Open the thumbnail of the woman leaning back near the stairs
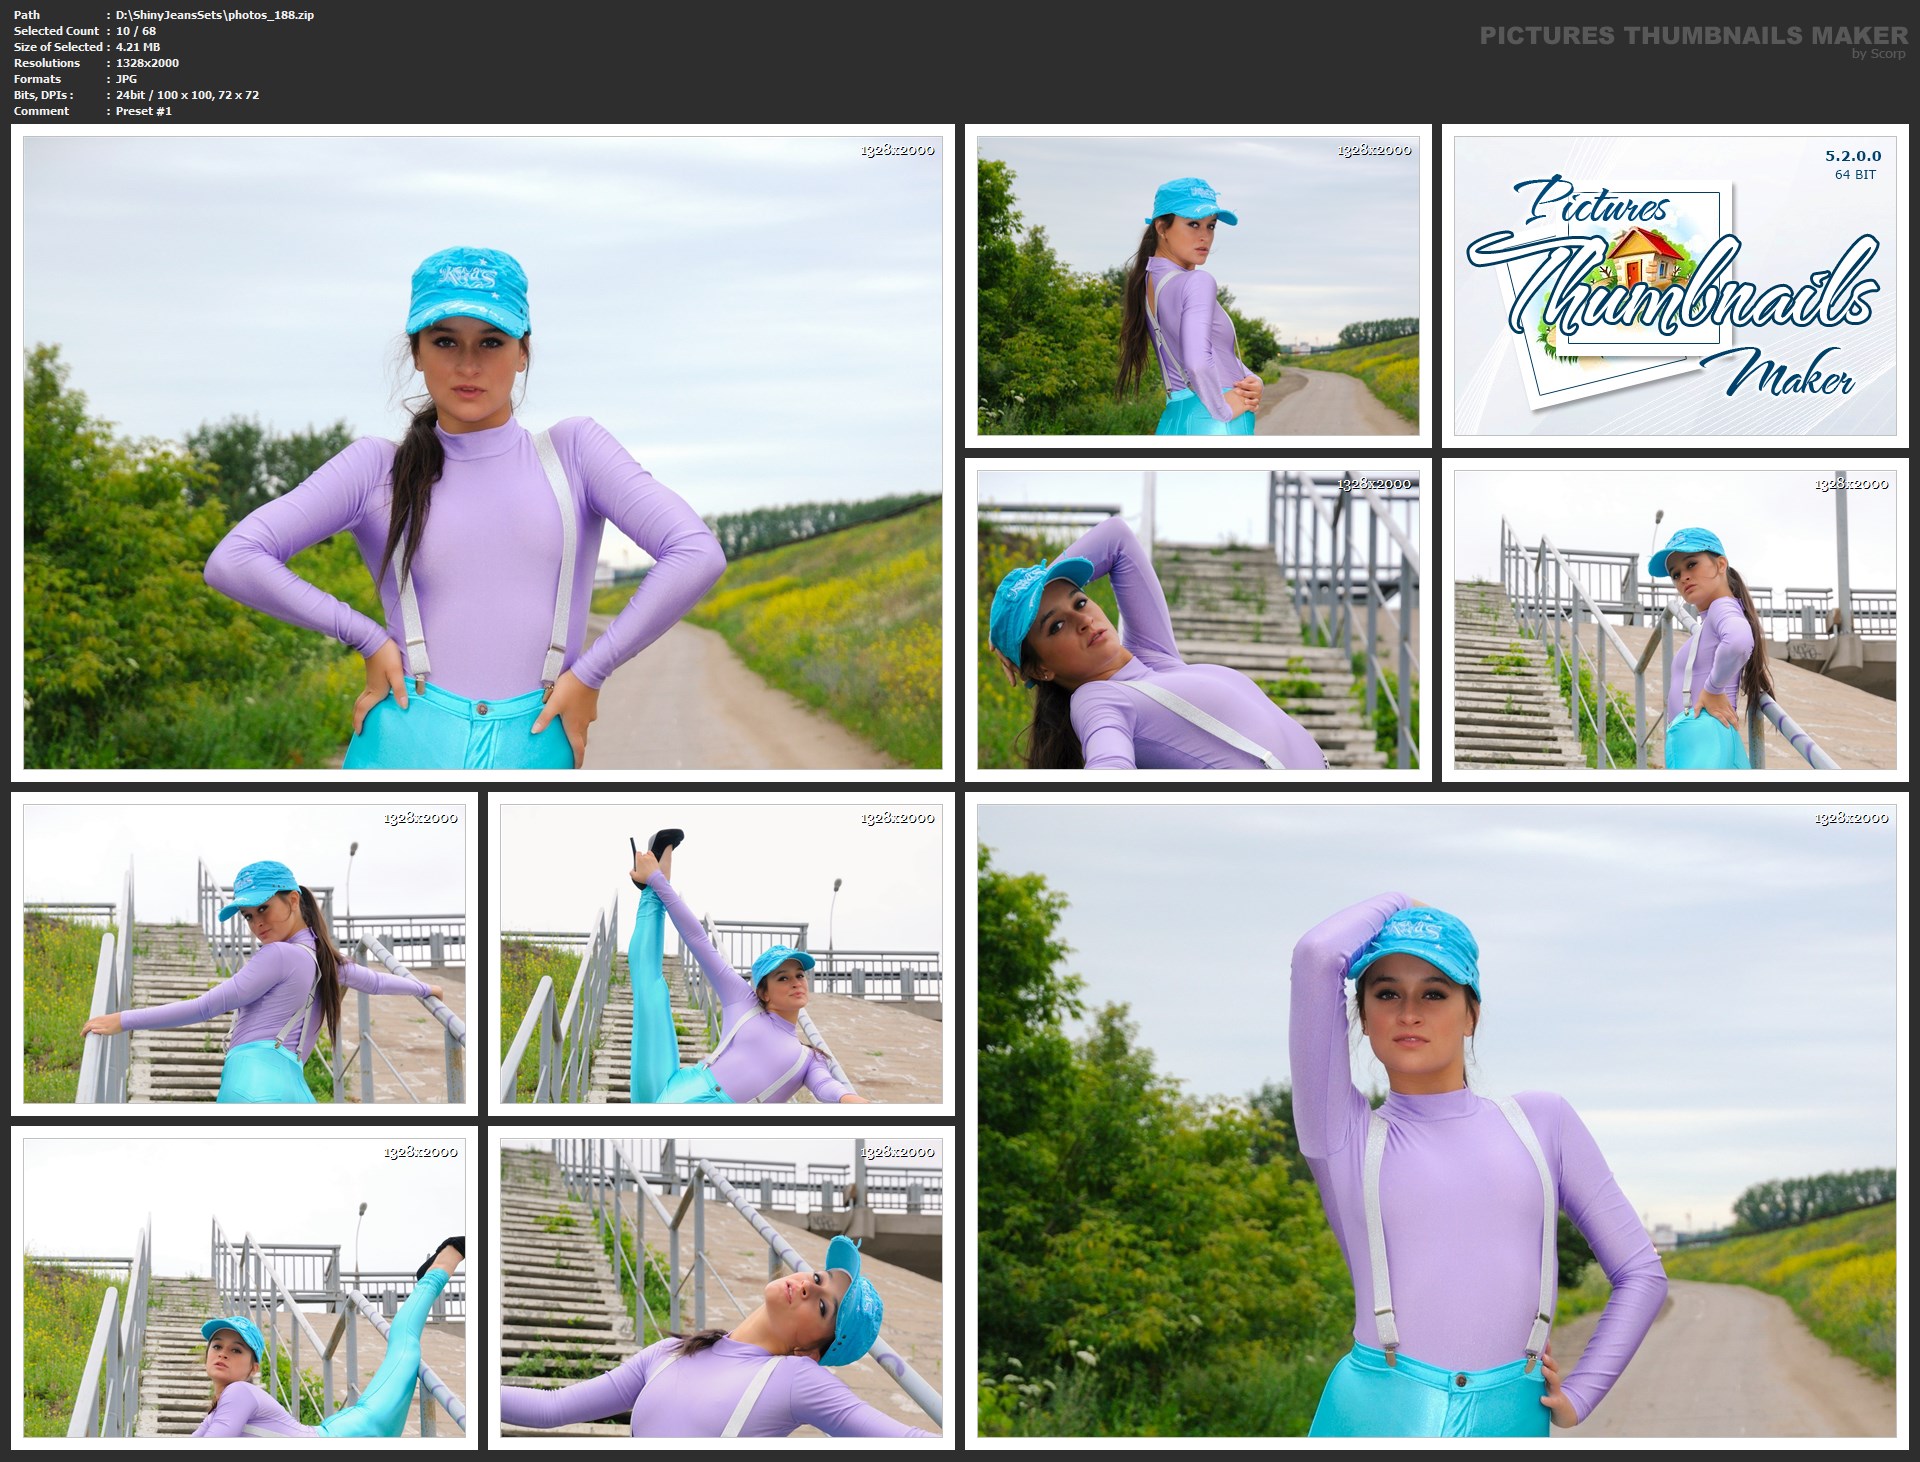 point(1198,620)
